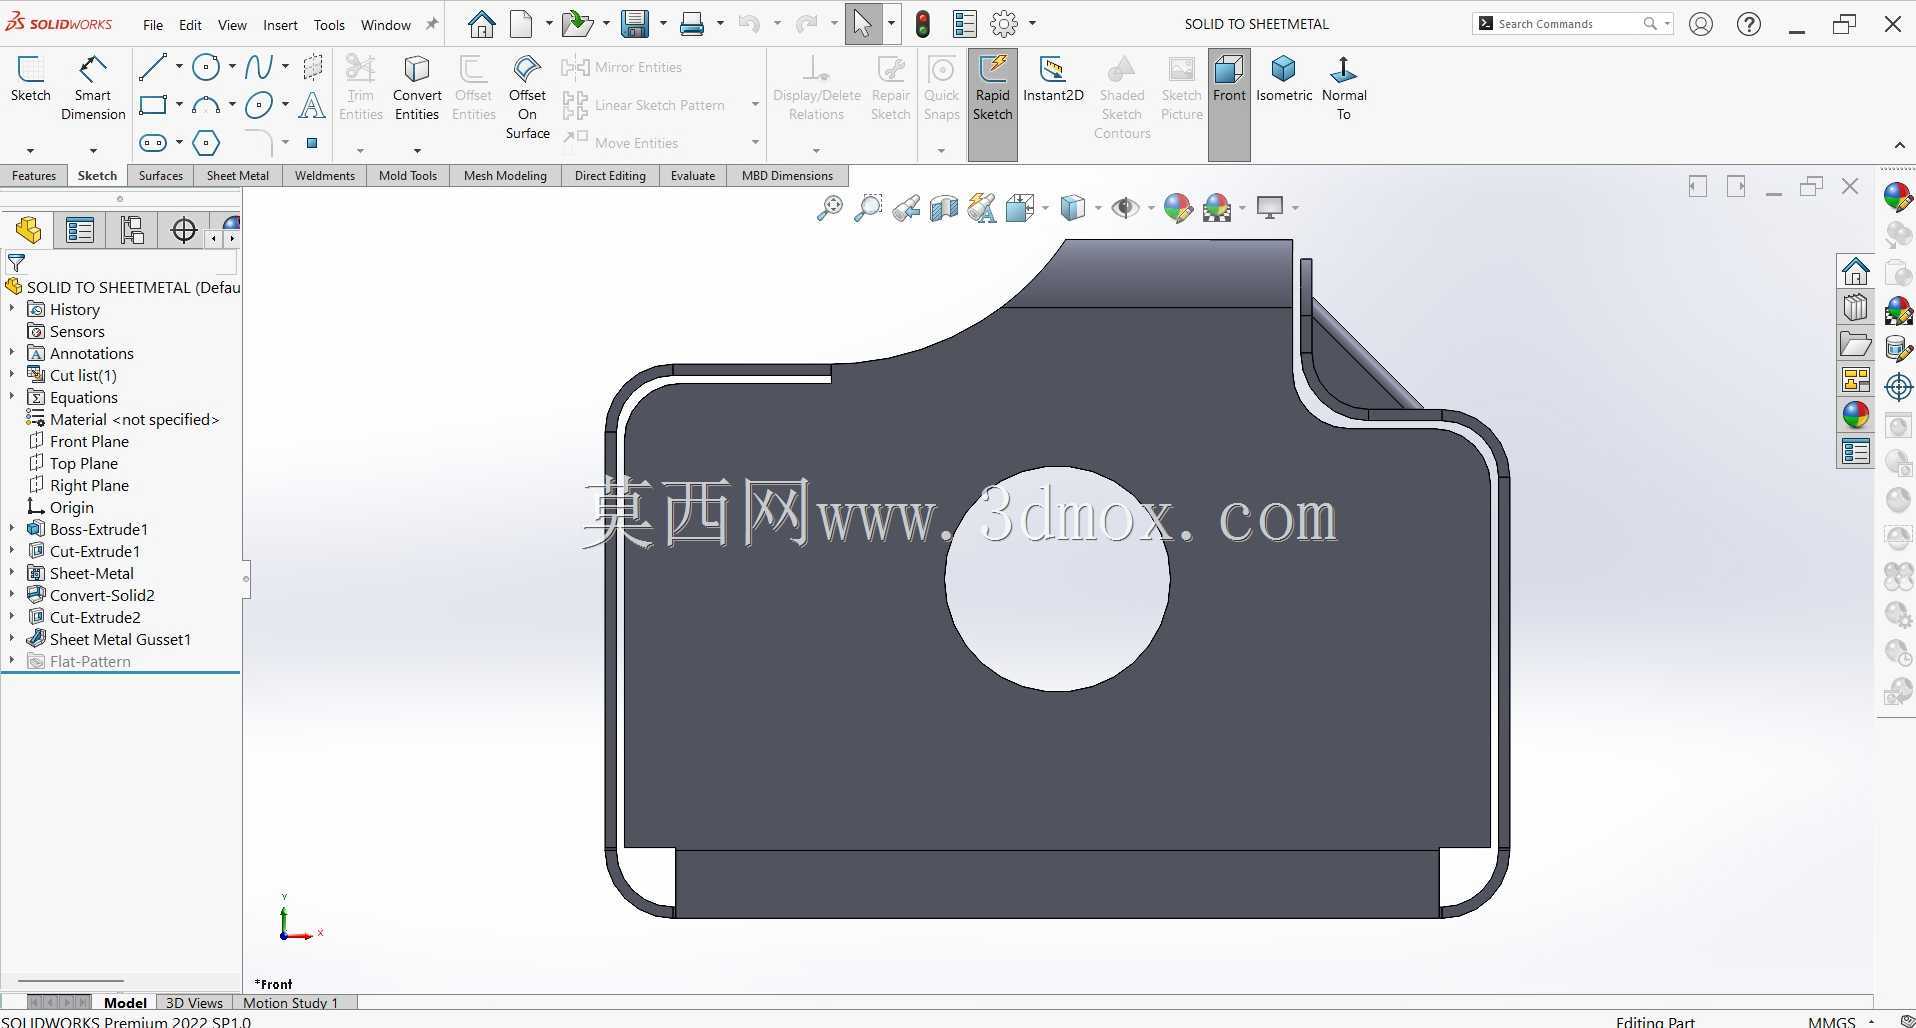
Task: Activate the sketch Text tool
Action: point(312,104)
